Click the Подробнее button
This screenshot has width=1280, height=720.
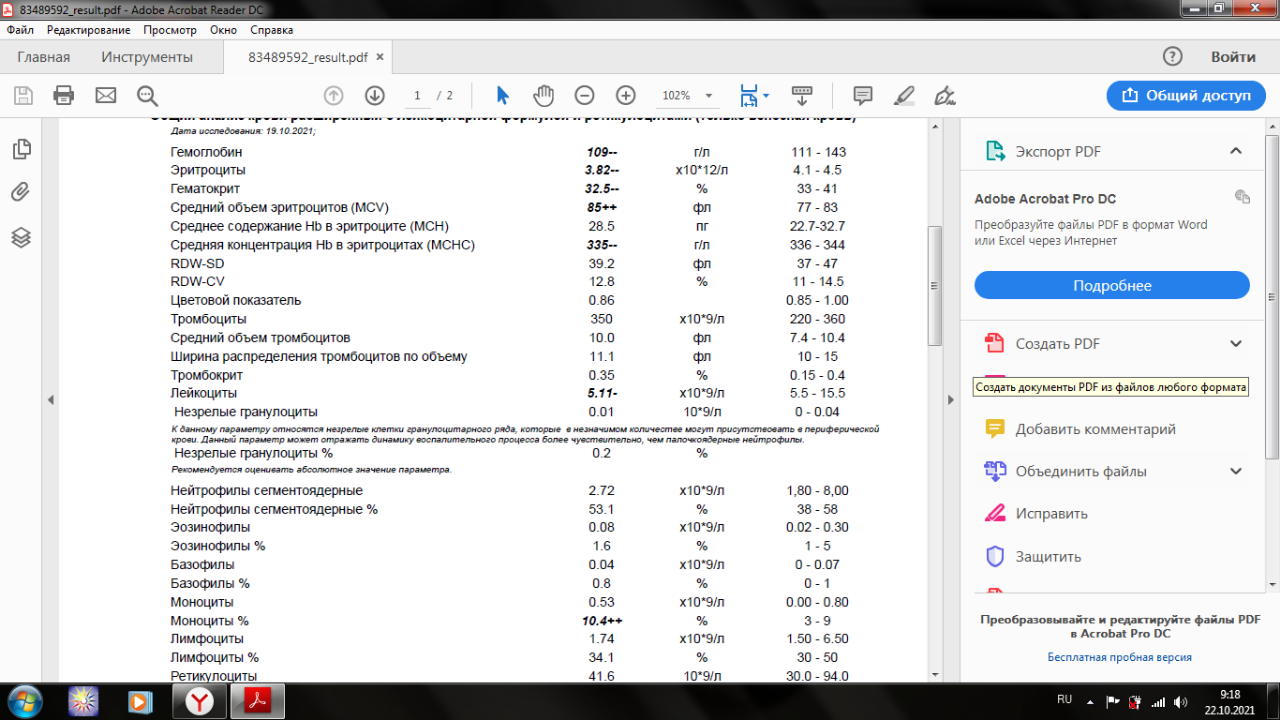tap(1112, 285)
